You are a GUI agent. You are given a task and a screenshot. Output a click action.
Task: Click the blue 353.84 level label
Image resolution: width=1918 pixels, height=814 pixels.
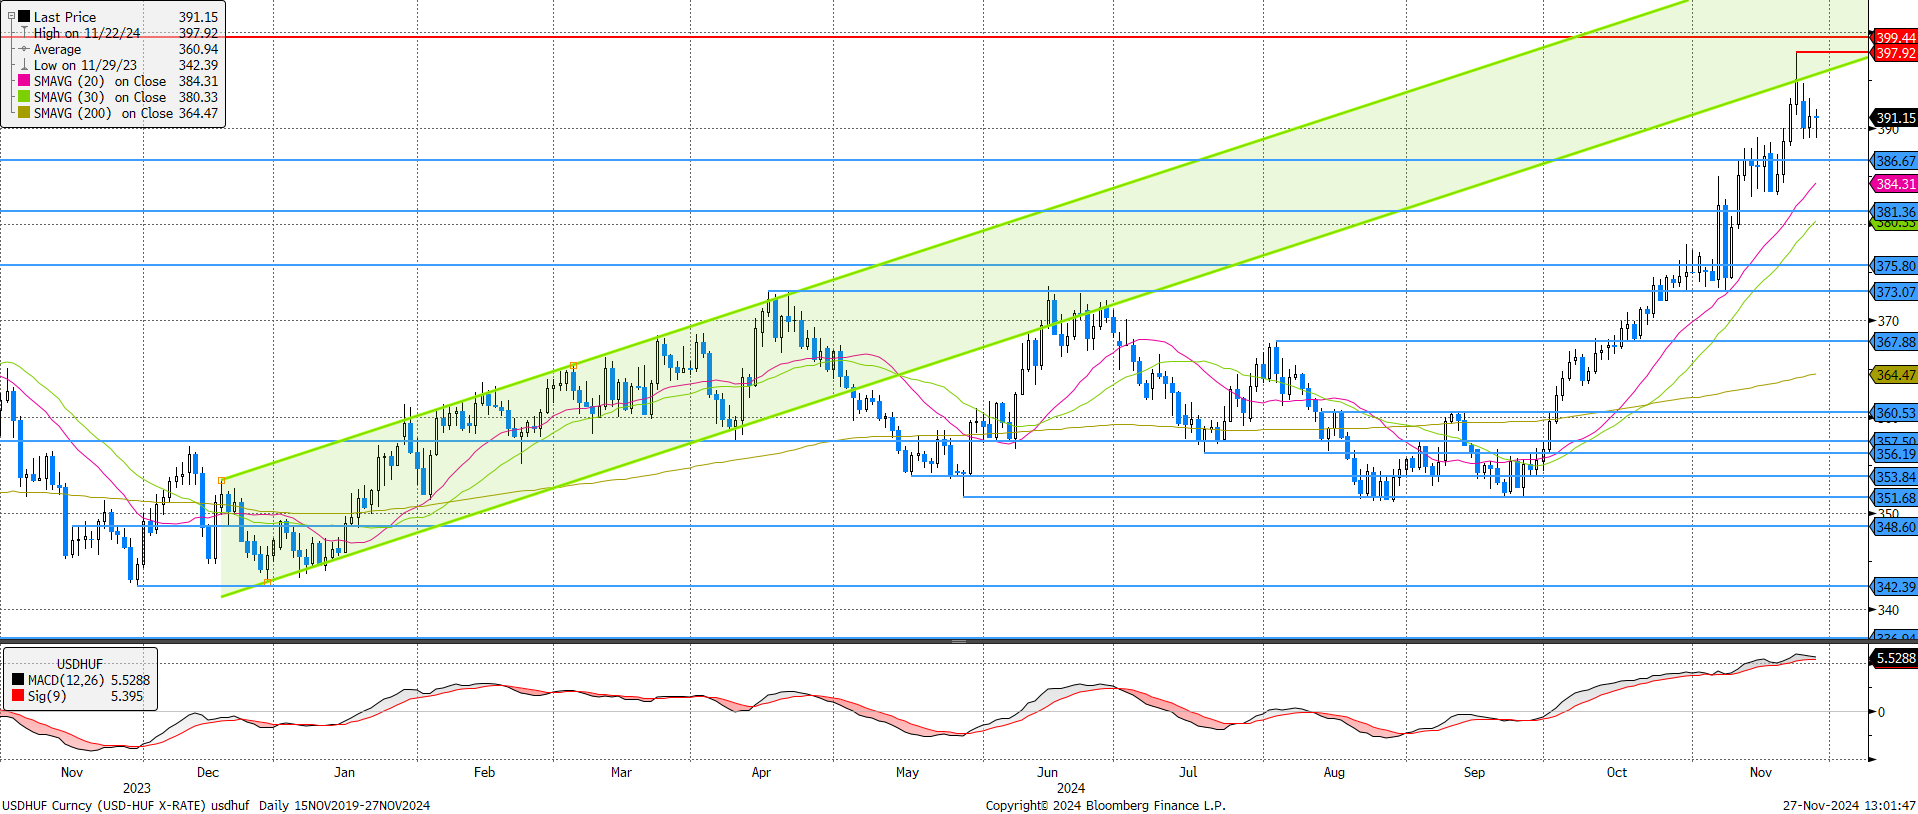(x=1894, y=477)
